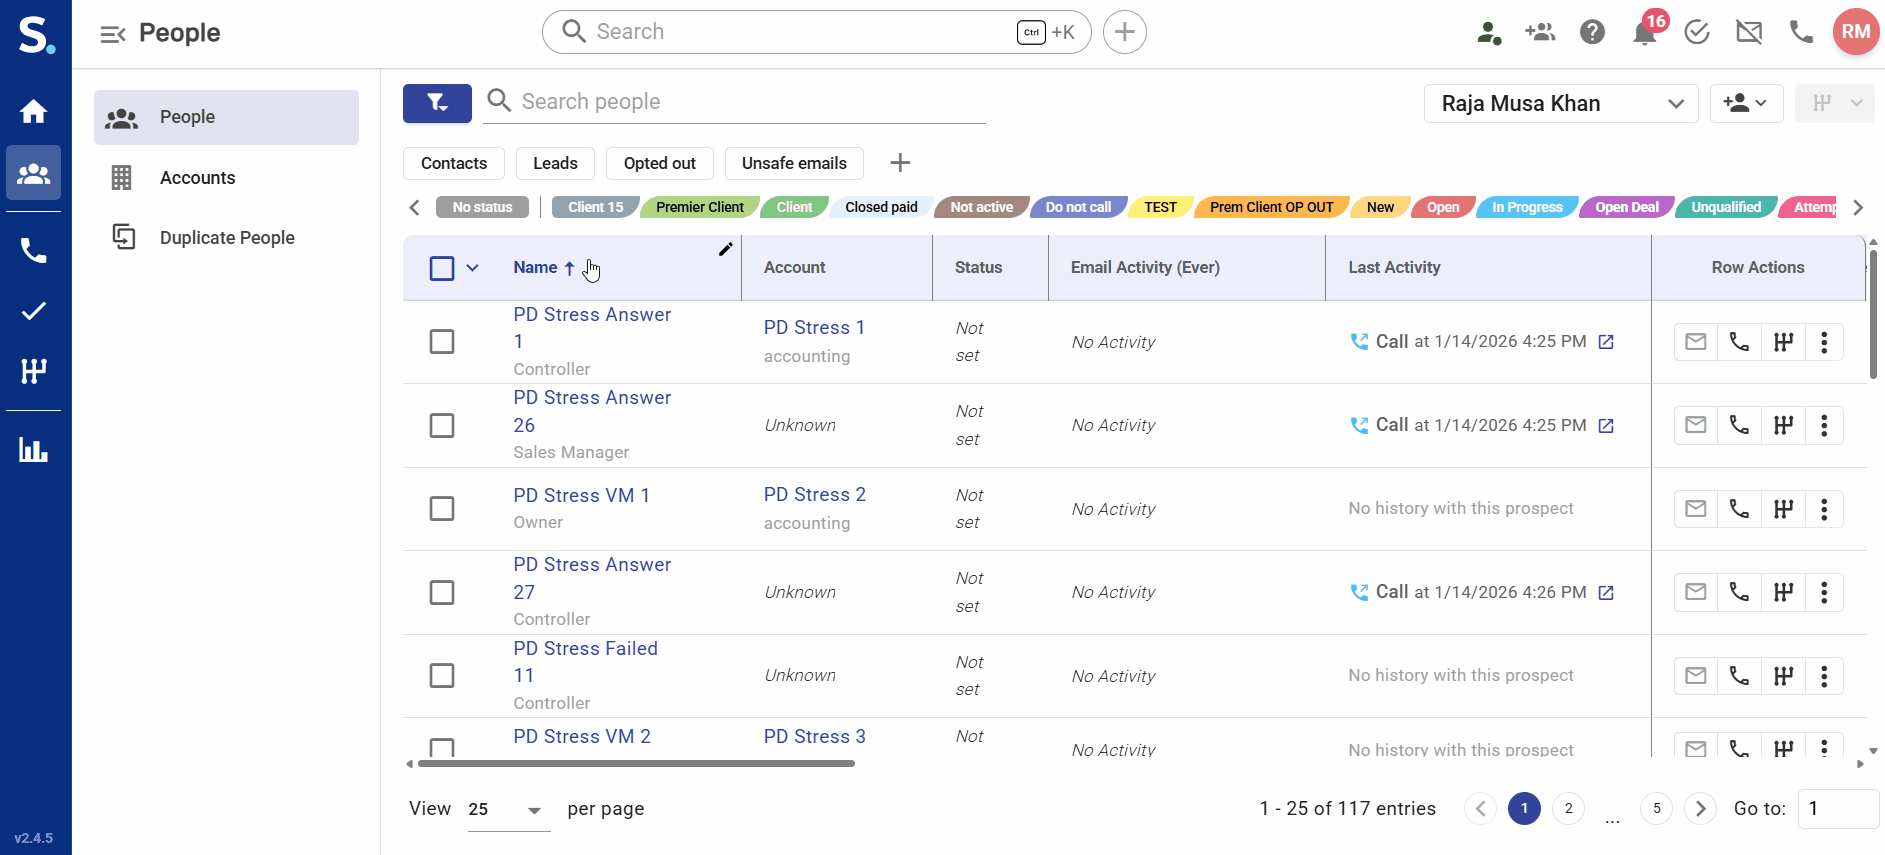
Task: Click the edit columns pencil icon
Action: (725, 250)
